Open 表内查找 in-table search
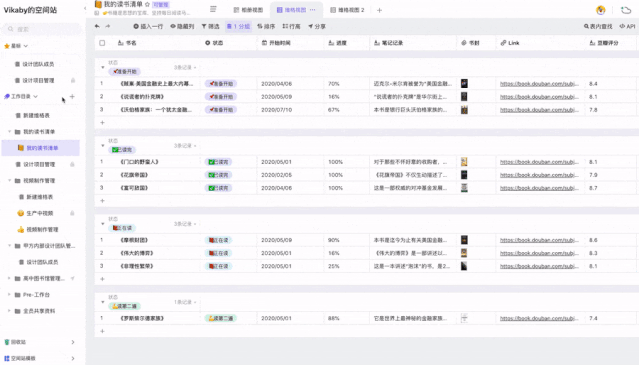Image resolution: width=639 pixels, height=365 pixels. pos(598,26)
